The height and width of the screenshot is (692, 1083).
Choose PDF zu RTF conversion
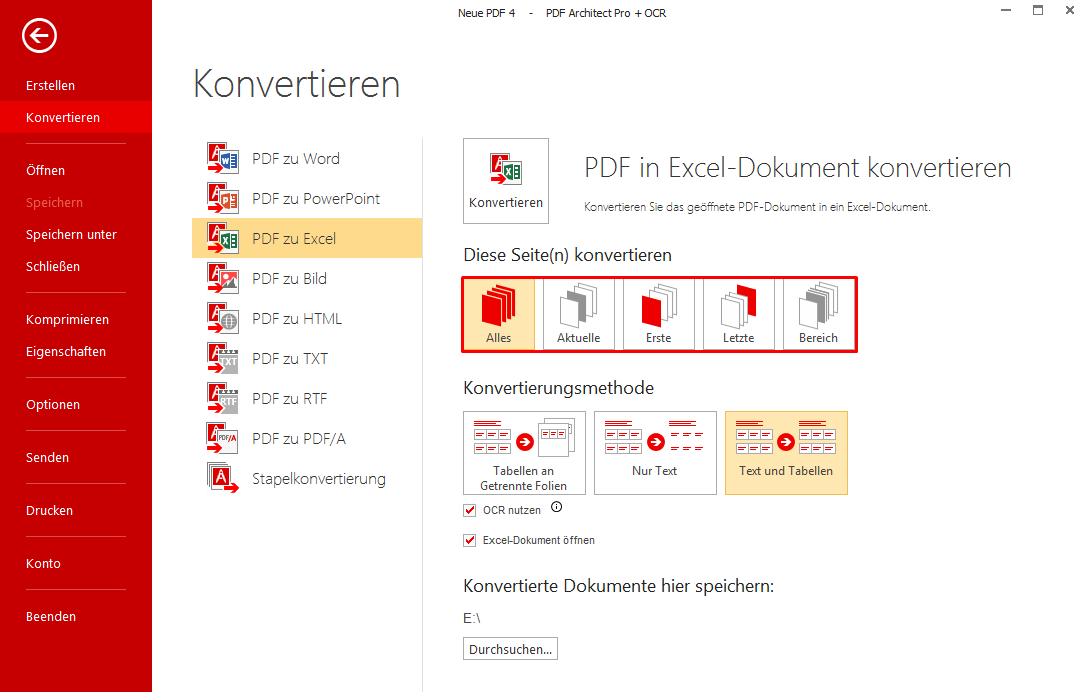[307, 398]
